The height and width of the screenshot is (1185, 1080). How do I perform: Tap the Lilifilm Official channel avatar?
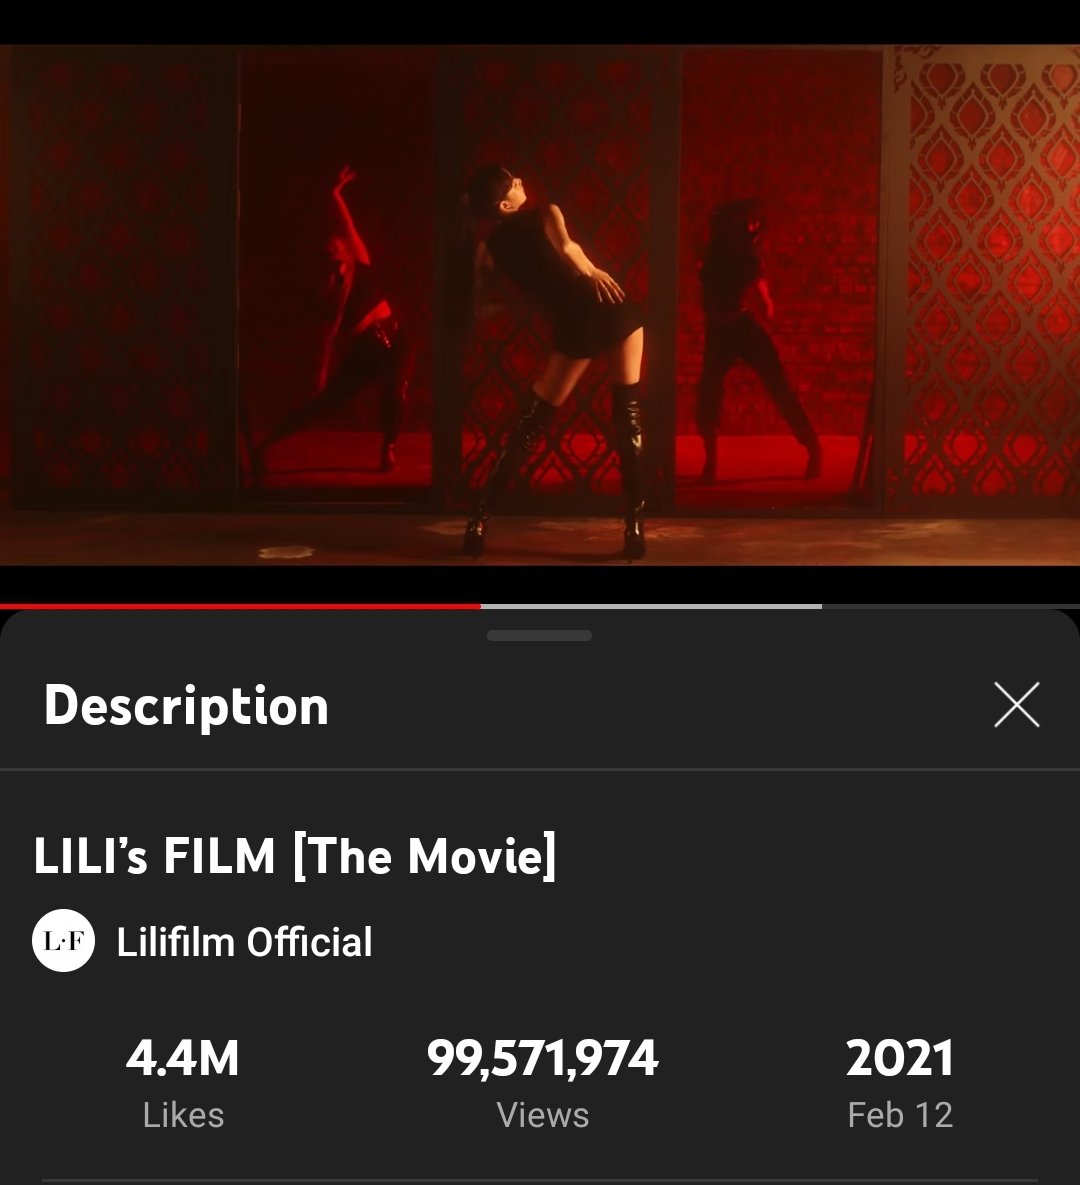coord(63,941)
